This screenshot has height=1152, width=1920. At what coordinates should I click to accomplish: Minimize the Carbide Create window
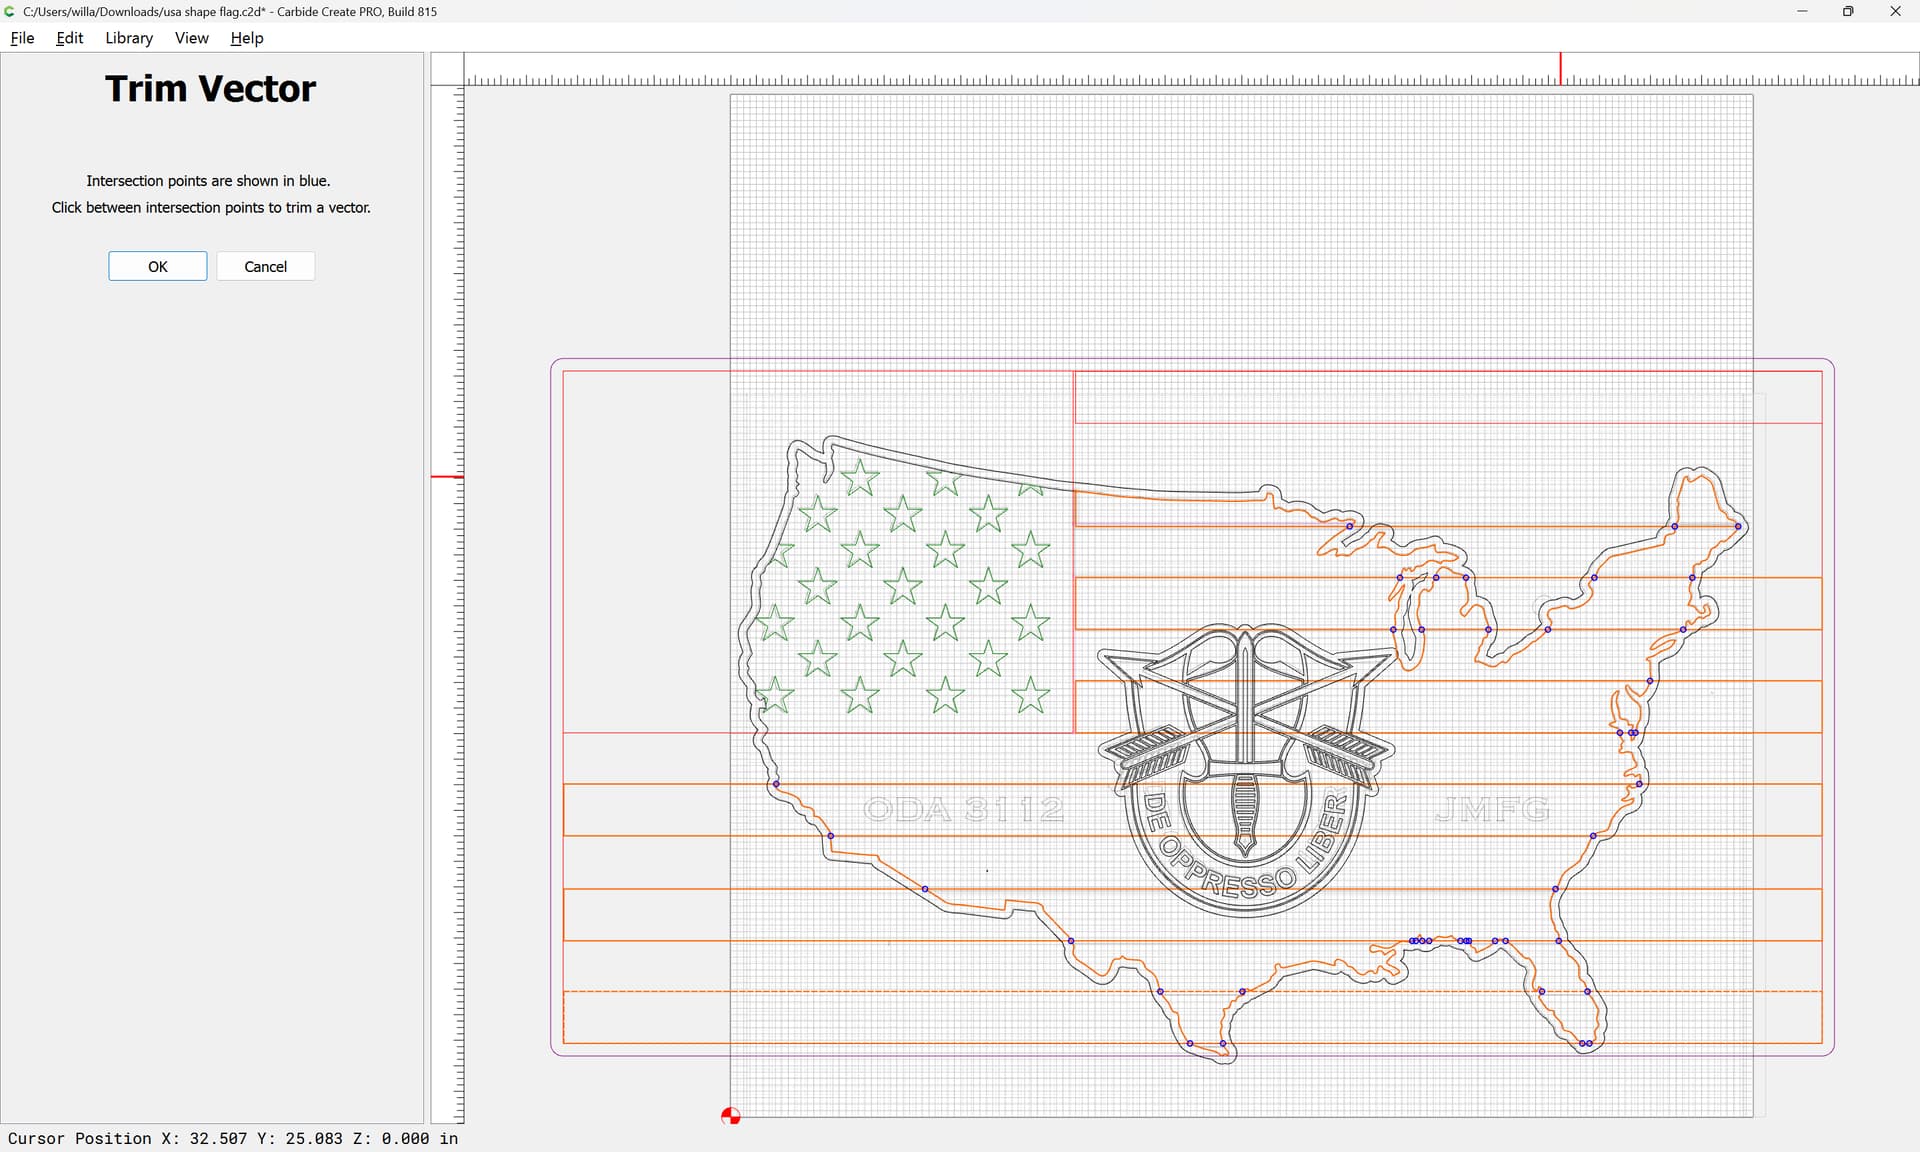(1802, 11)
